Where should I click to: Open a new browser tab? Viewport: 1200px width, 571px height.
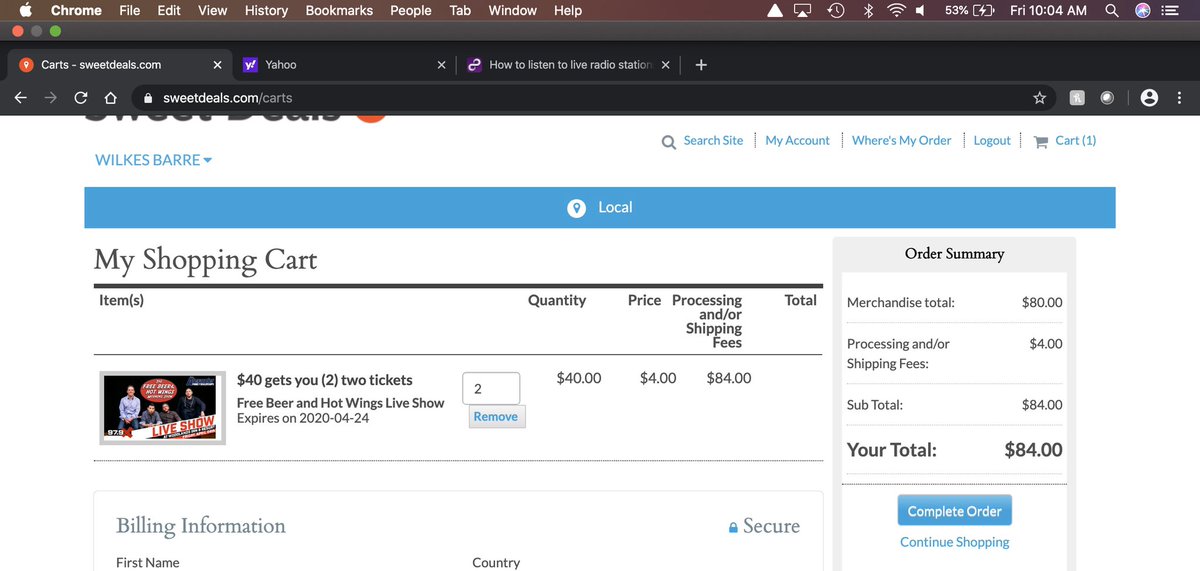click(x=701, y=65)
